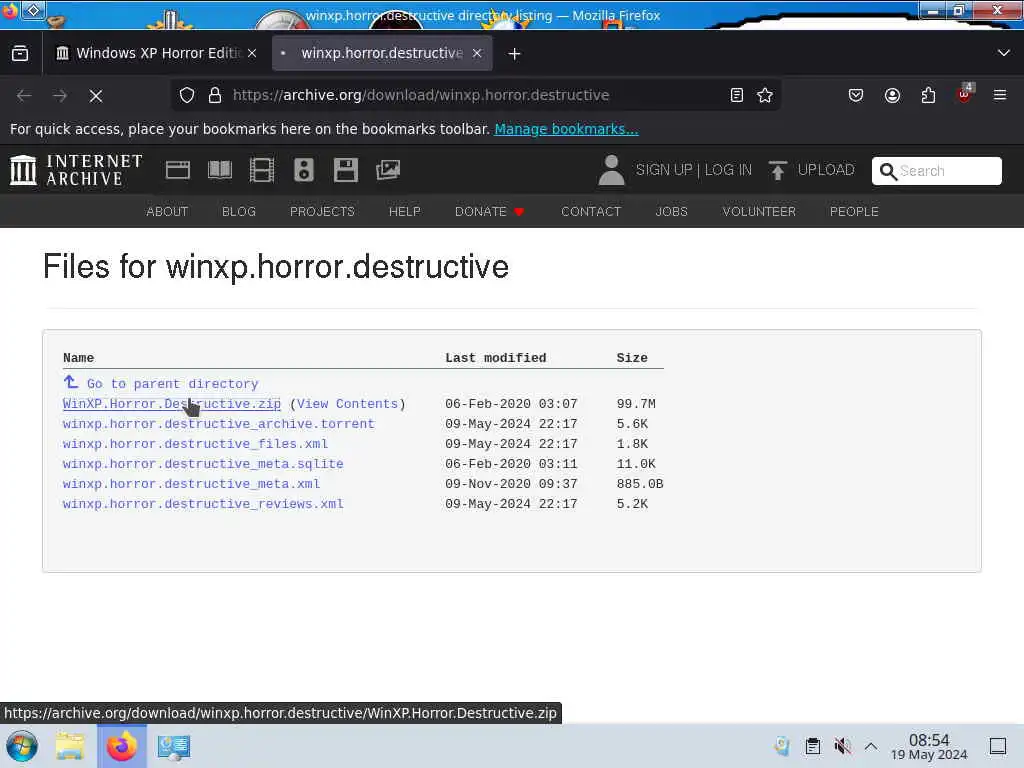Select the winxp.horror.destructive tab
Image resolution: width=1024 pixels, height=768 pixels.
pyautogui.click(x=382, y=53)
